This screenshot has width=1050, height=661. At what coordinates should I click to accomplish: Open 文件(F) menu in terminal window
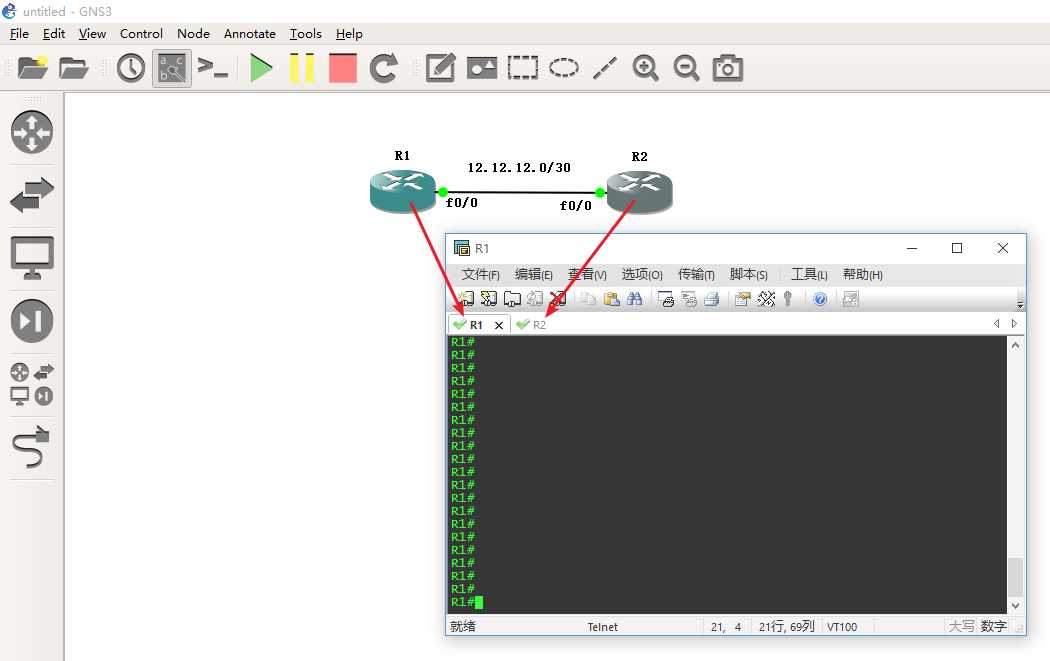480,275
